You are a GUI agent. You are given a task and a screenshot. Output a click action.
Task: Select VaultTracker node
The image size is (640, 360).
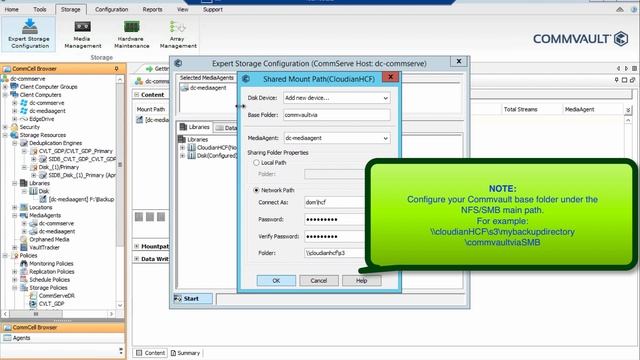point(44,248)
